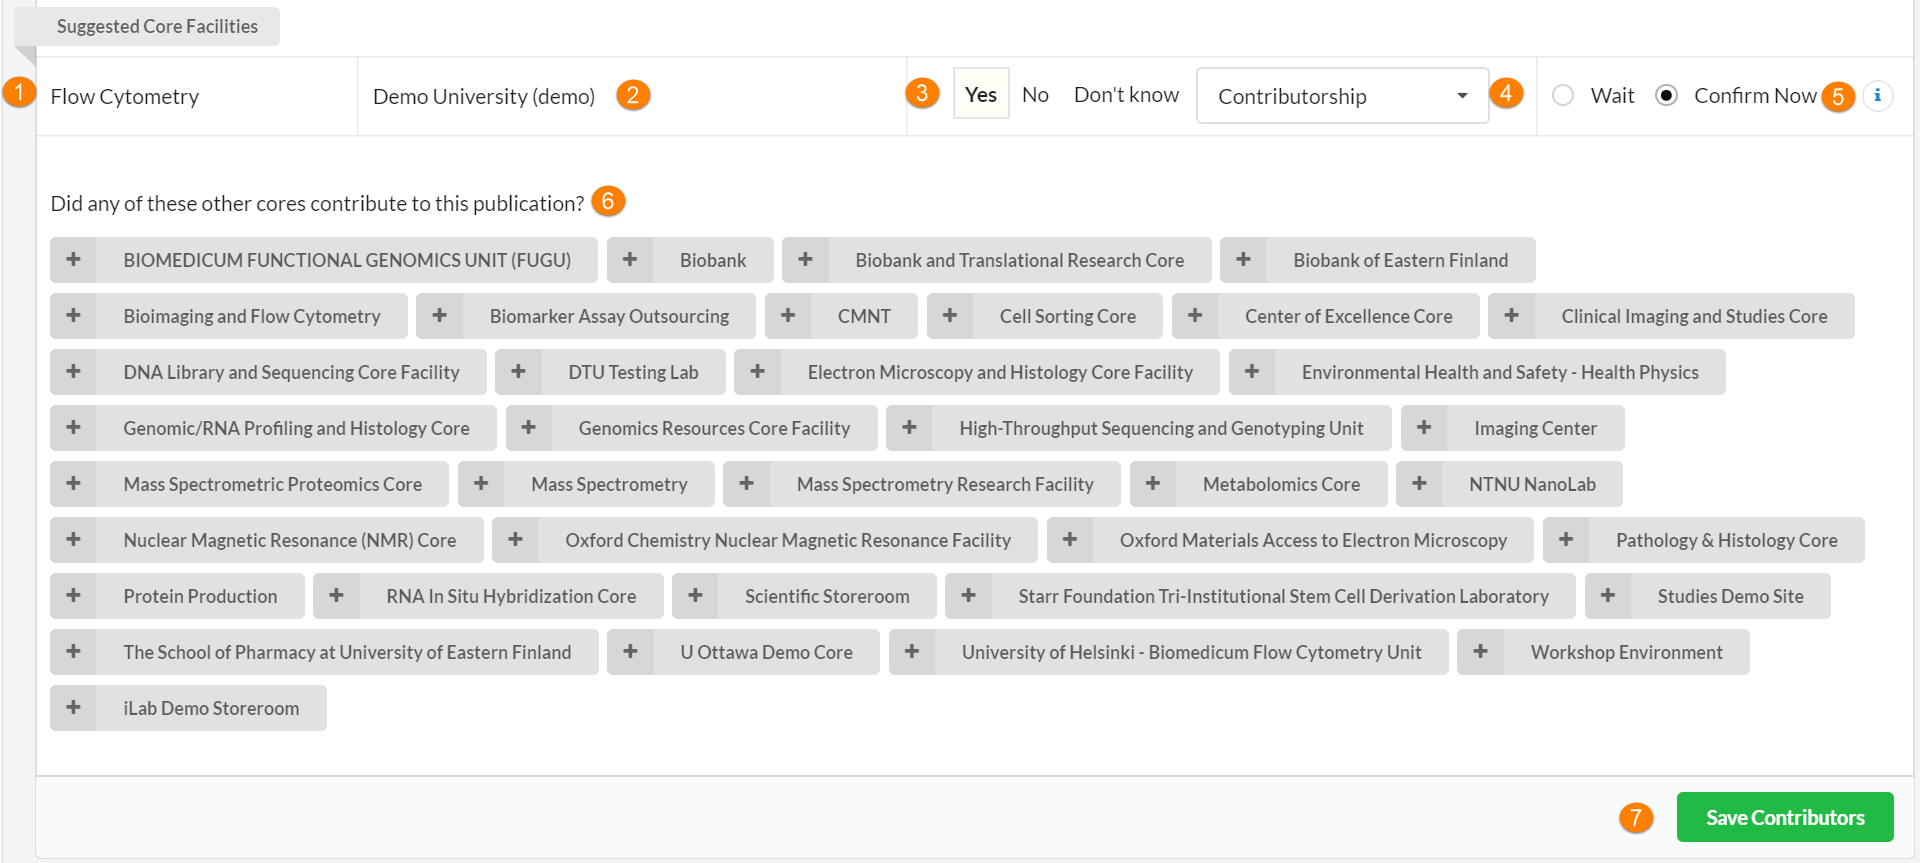
Task: Click the U Ottawa Demo Core label
Action: (766, 652)
